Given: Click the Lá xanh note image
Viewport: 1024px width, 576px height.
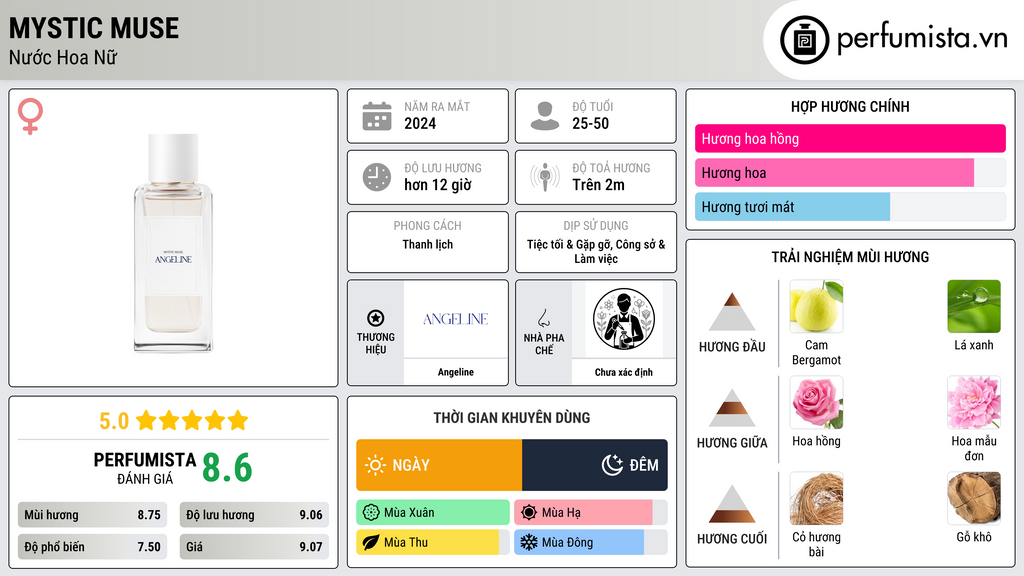Looking at the screenshot, I should coord(974,306).
